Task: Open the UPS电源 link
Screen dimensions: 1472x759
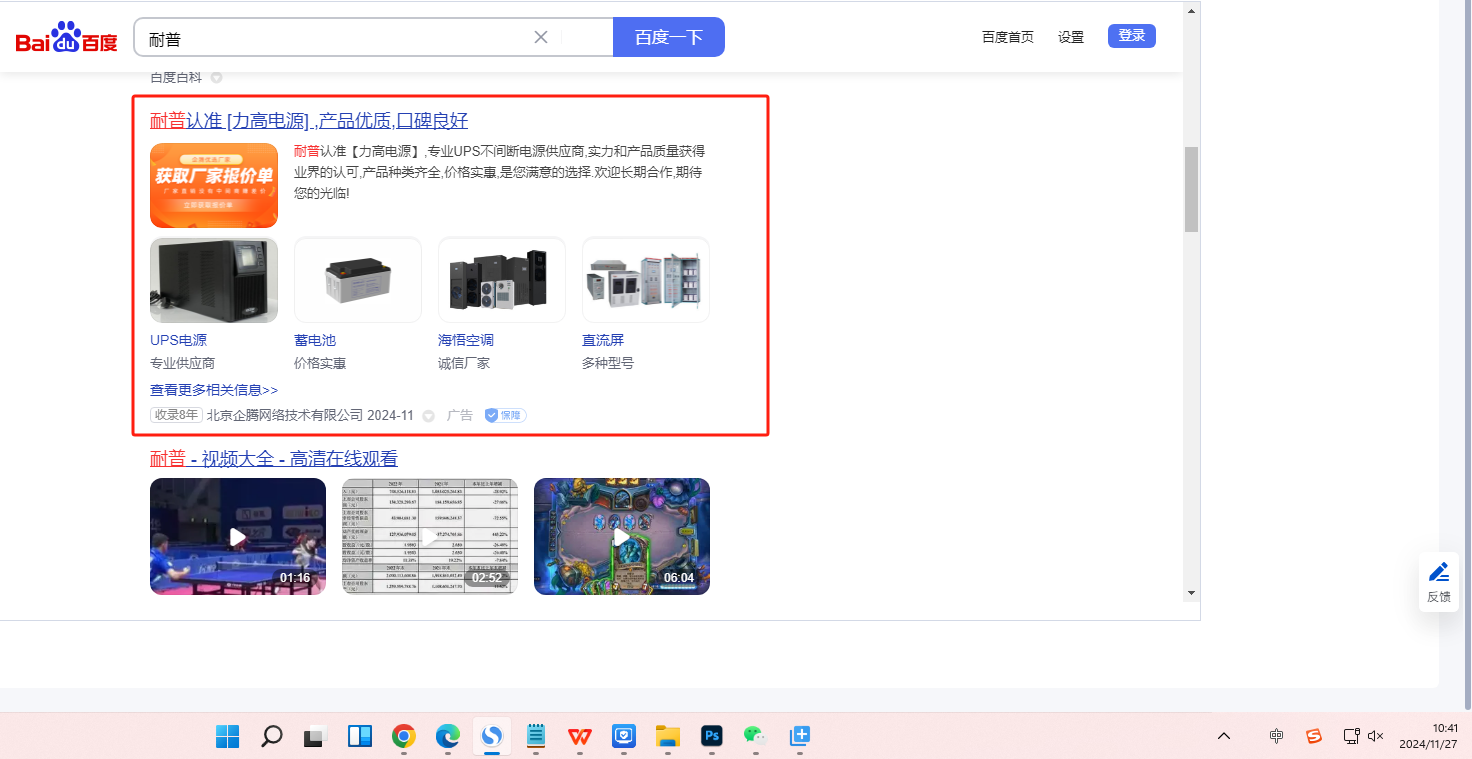Action: click(x=178, y=340)
